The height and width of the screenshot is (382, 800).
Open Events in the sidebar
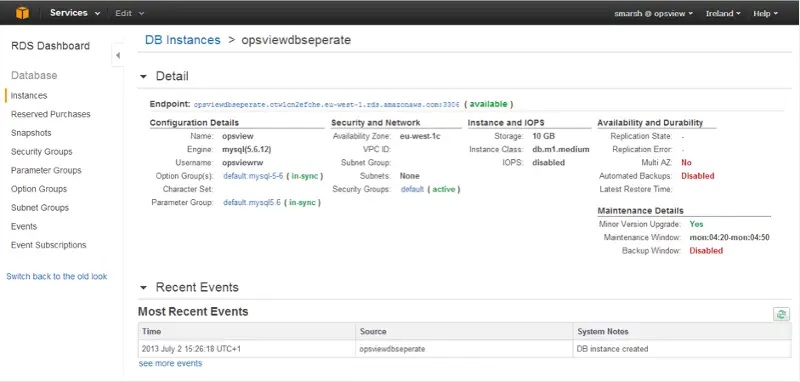click(x=24, y=226)
